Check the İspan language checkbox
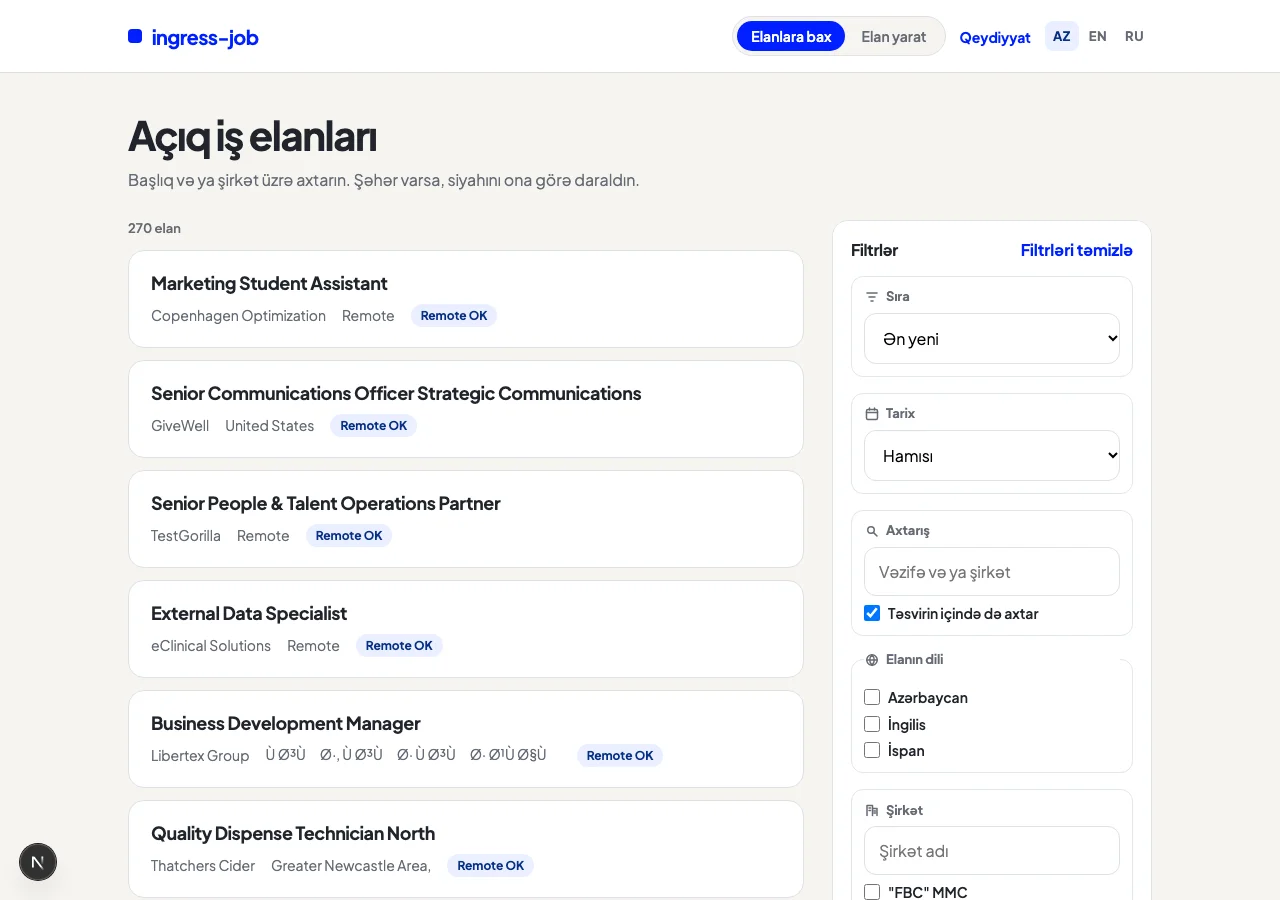 pos(872,750)
